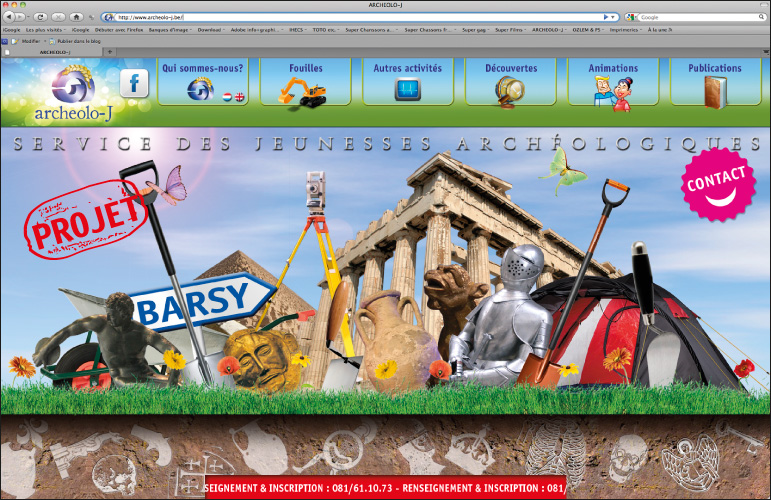Screen dimensions: 771x500
Task: Expand the Banques d'image bookmark folder
Action: [x=170, y=30]
